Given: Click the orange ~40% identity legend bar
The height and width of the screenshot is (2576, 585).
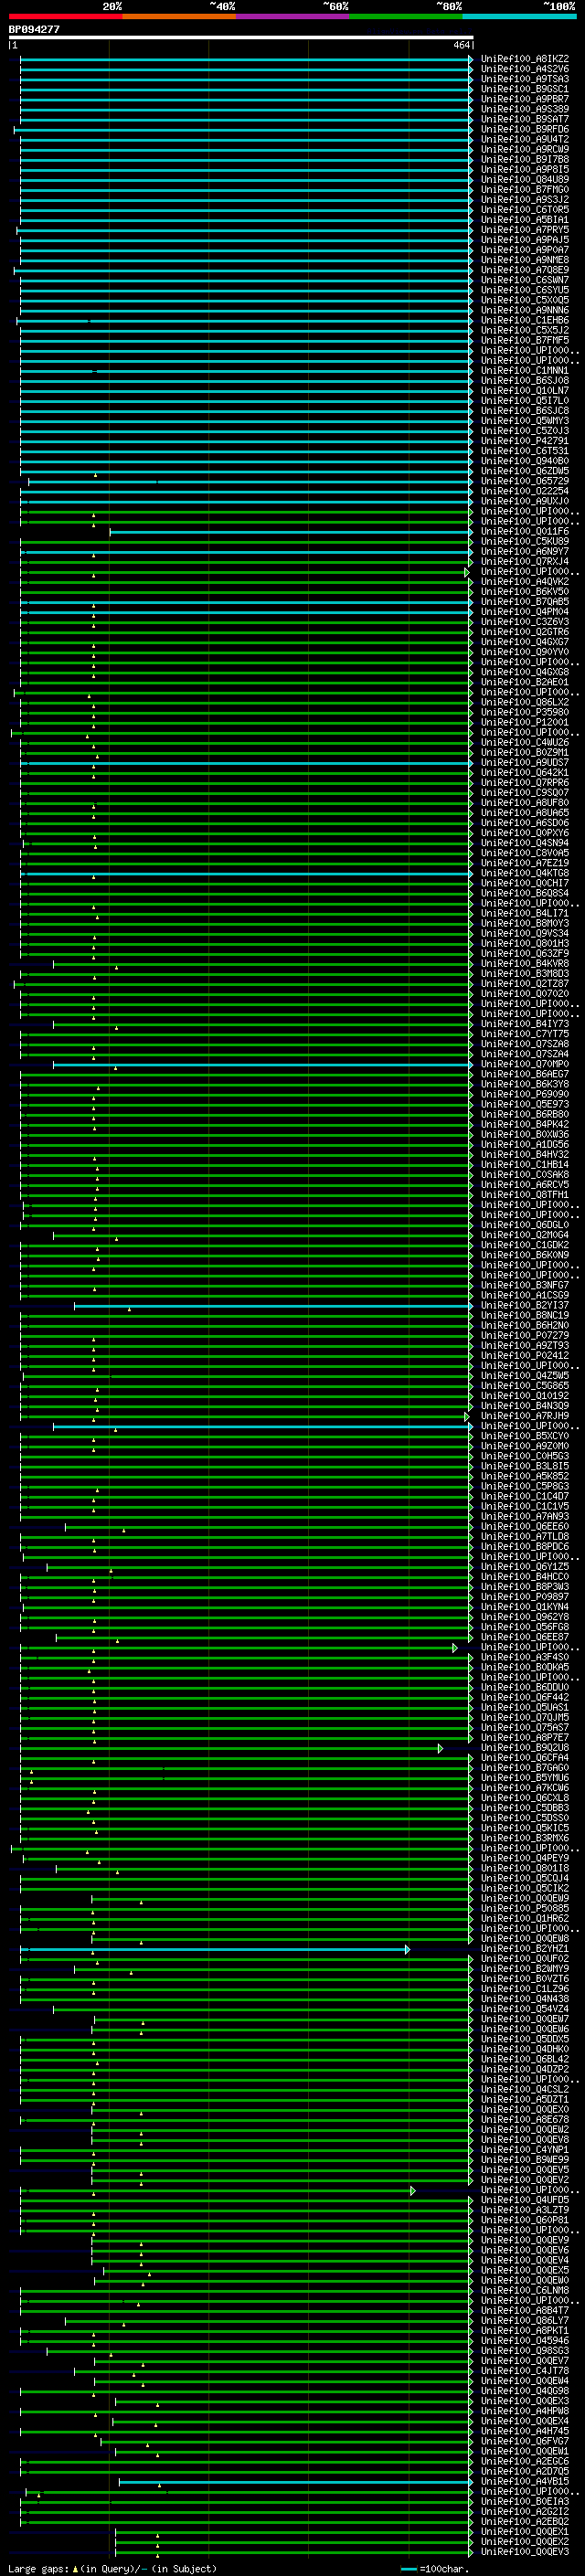Looking at the screenshot, I should click(179, 16).
